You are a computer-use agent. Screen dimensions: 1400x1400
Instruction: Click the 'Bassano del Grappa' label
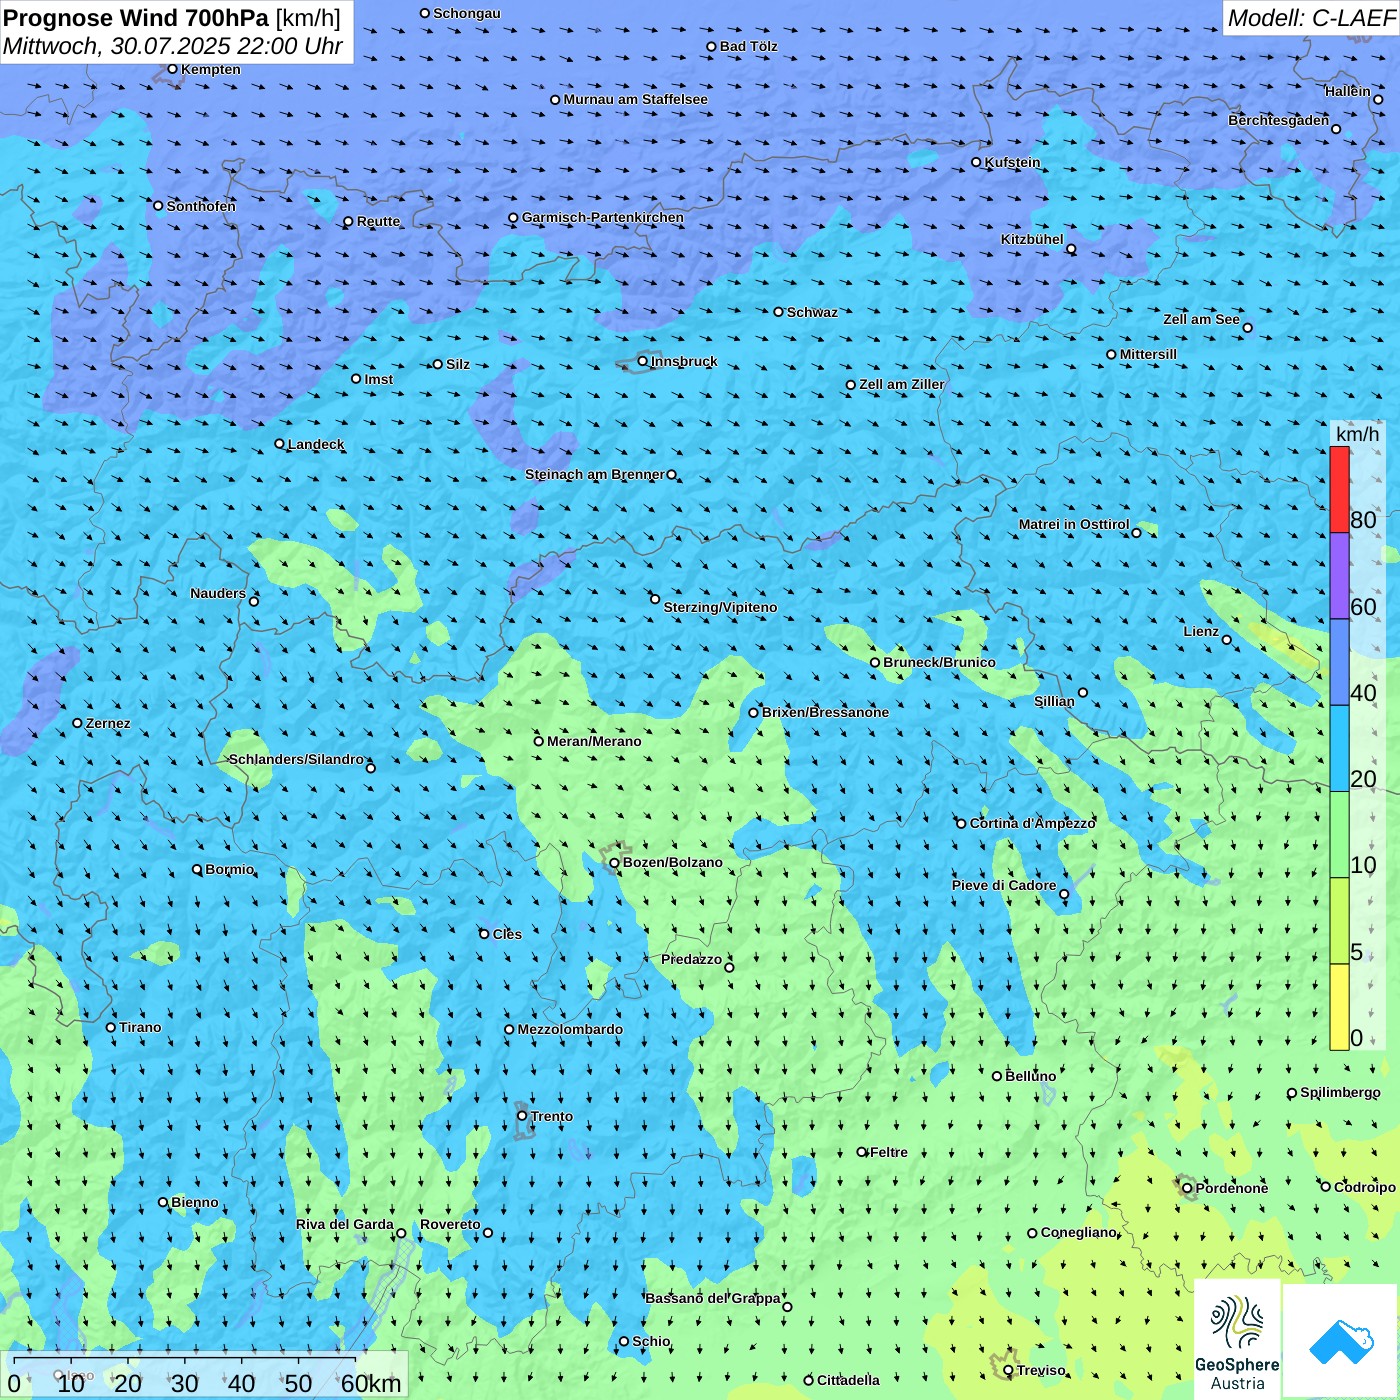(713, 1298)
